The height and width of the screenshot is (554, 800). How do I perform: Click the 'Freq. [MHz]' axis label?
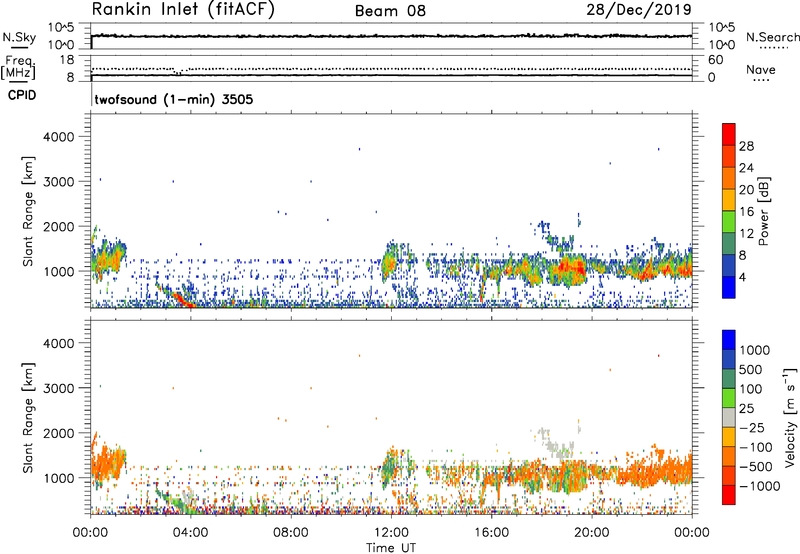19,67
